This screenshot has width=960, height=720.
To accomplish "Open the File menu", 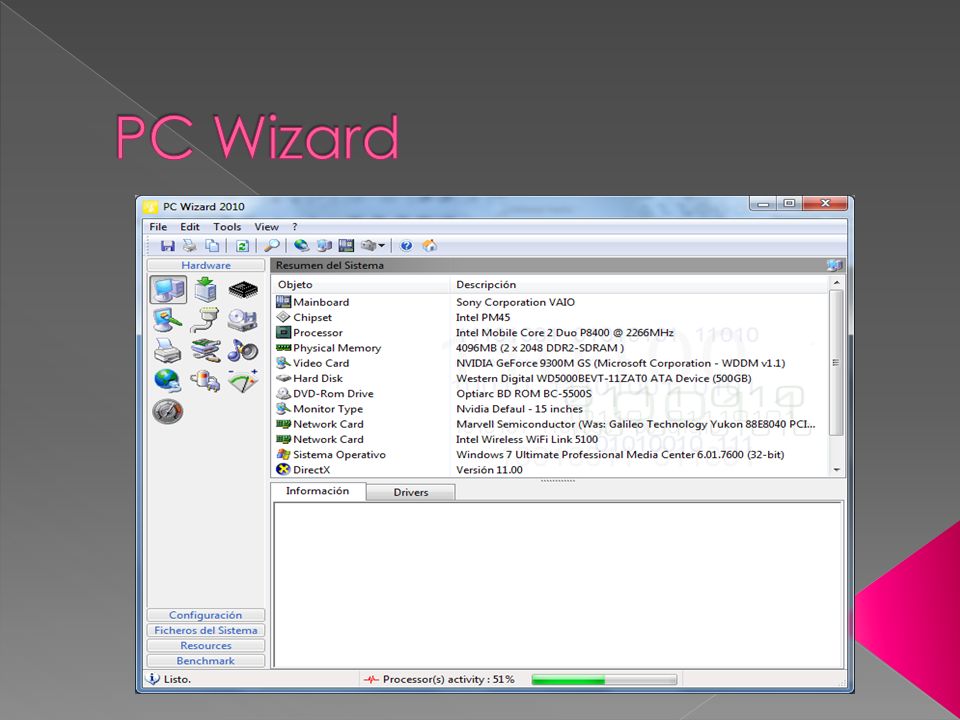I will coord(158,227).
